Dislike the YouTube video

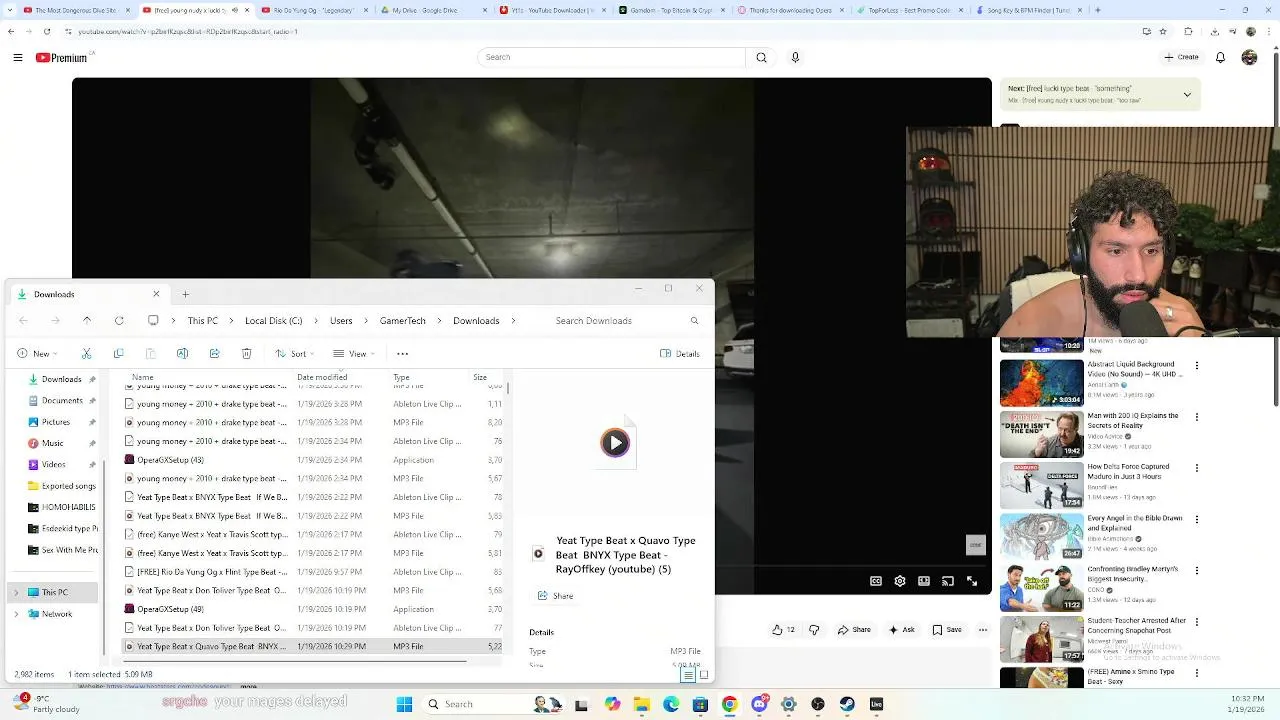814,630
